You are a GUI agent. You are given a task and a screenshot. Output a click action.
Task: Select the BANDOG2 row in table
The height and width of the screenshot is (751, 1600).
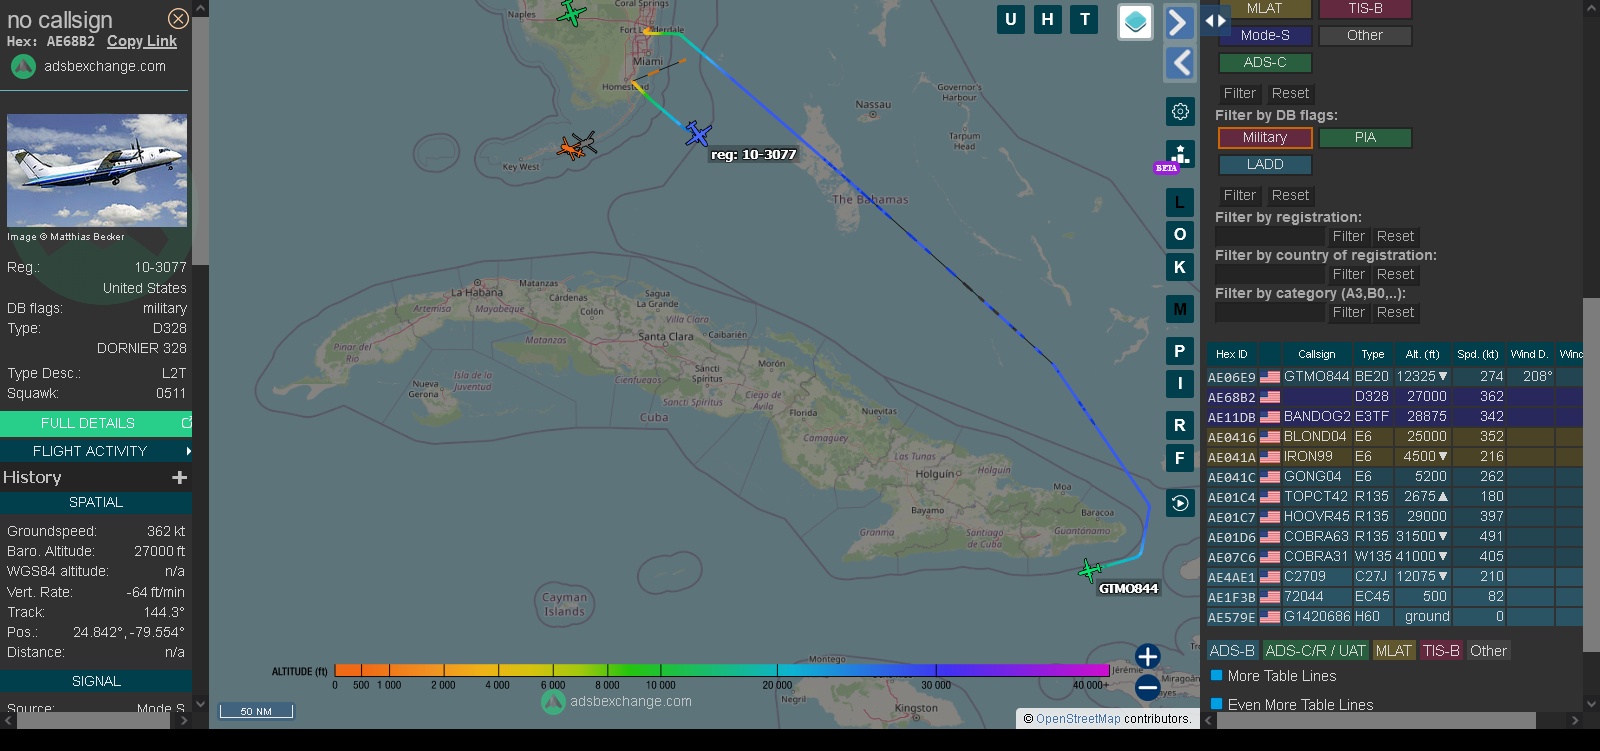(1395, 417)
